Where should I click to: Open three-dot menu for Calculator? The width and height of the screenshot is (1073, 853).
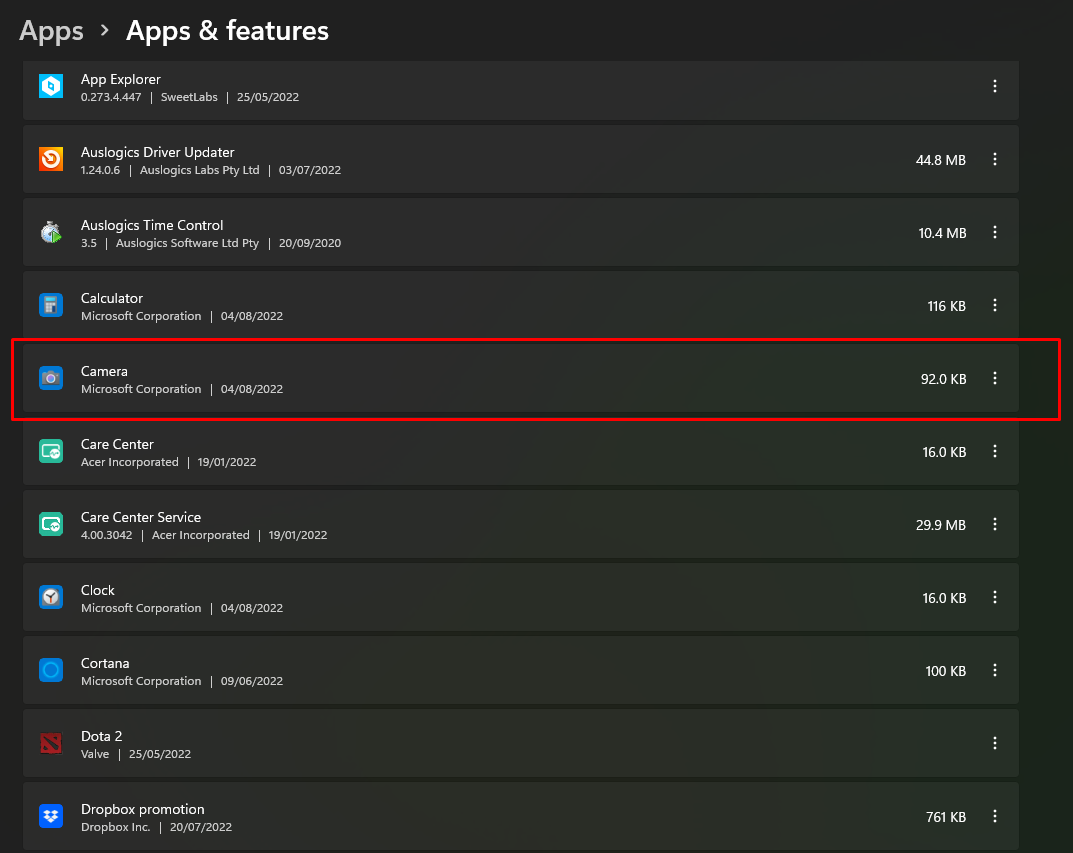point(994,305)
